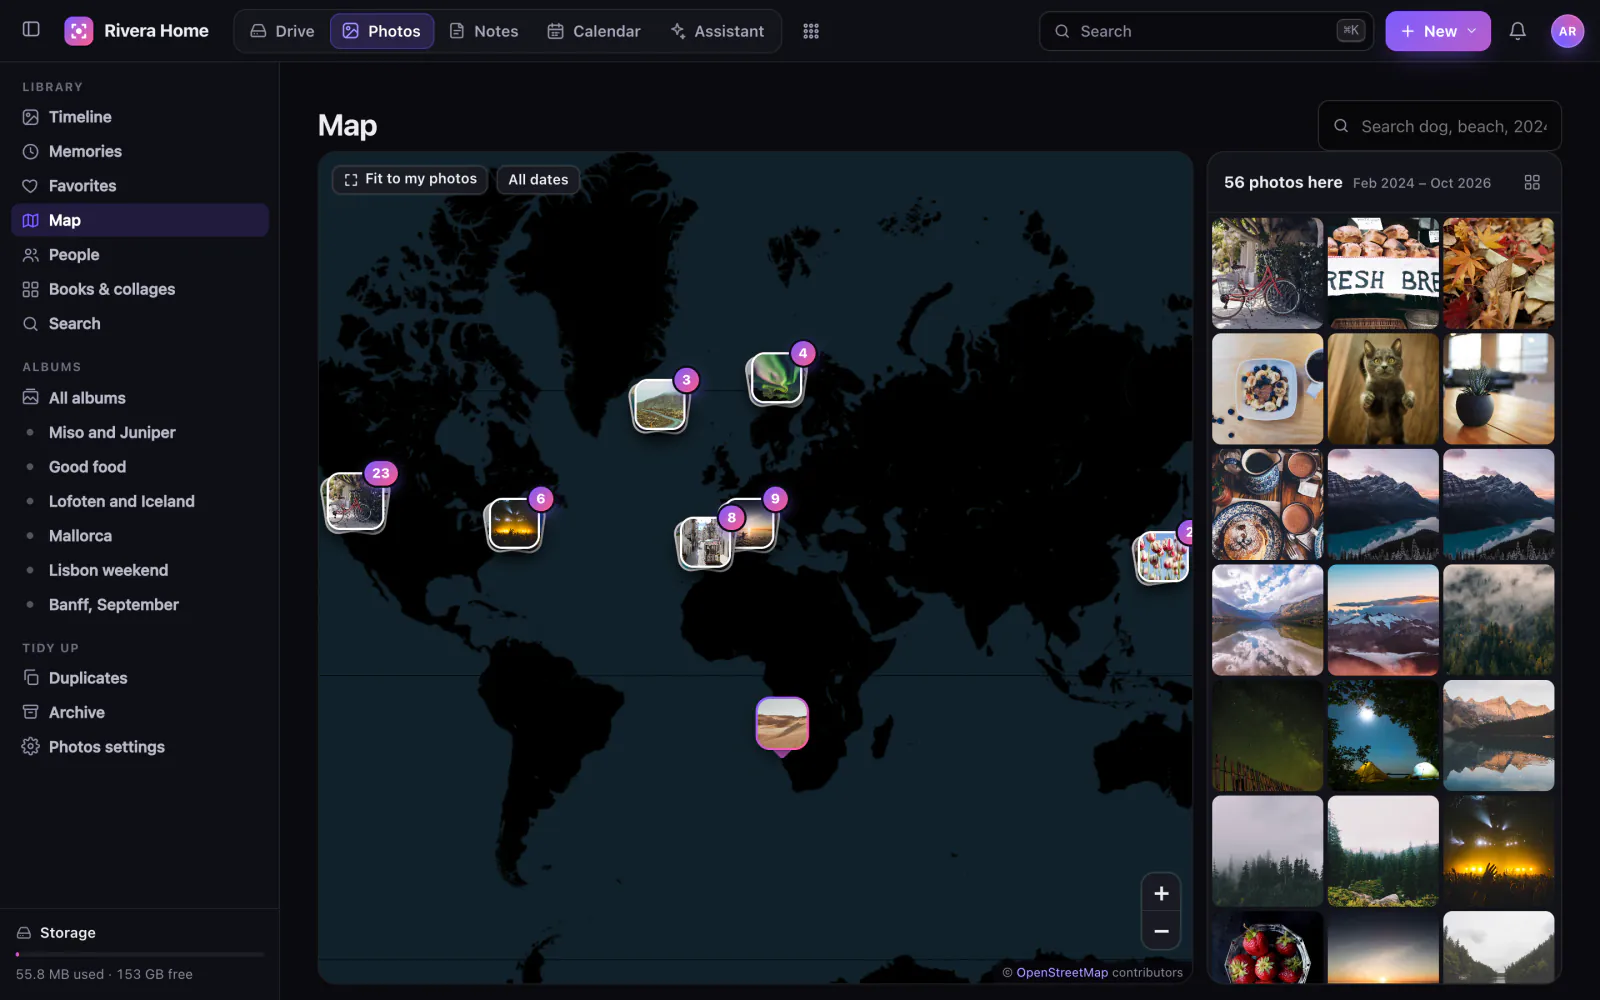Select the 8-photo map cluster

pos(707,541)
